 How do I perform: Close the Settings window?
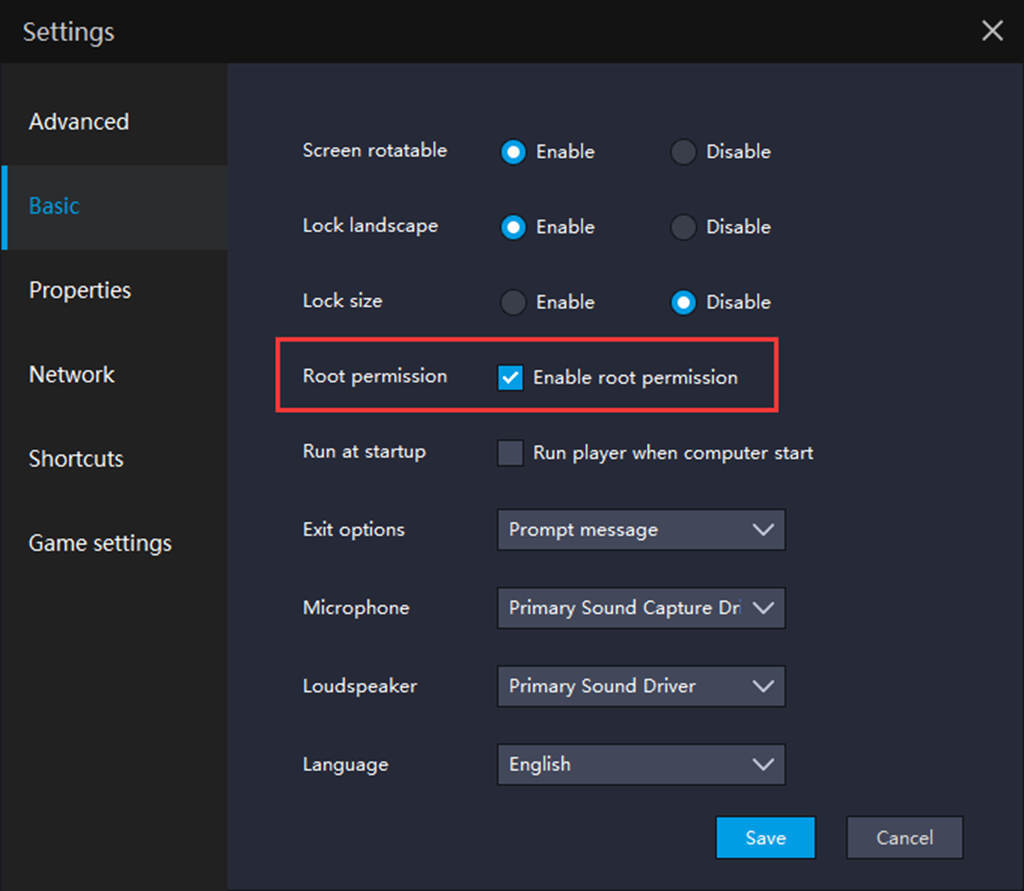(x=992, y=30)
